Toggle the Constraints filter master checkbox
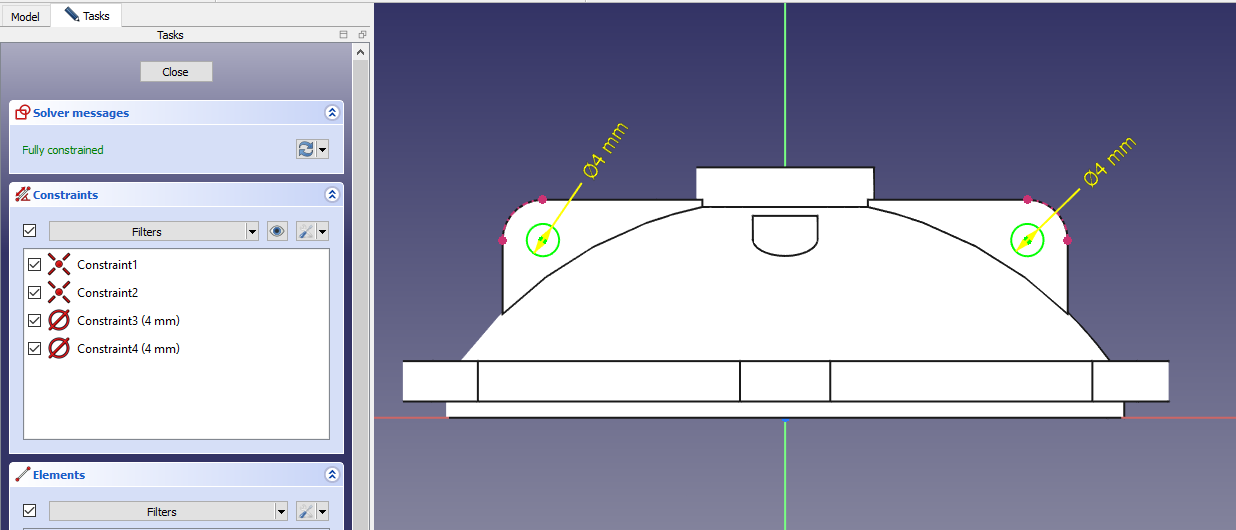 pyautogui.click(x=30, y=231)
